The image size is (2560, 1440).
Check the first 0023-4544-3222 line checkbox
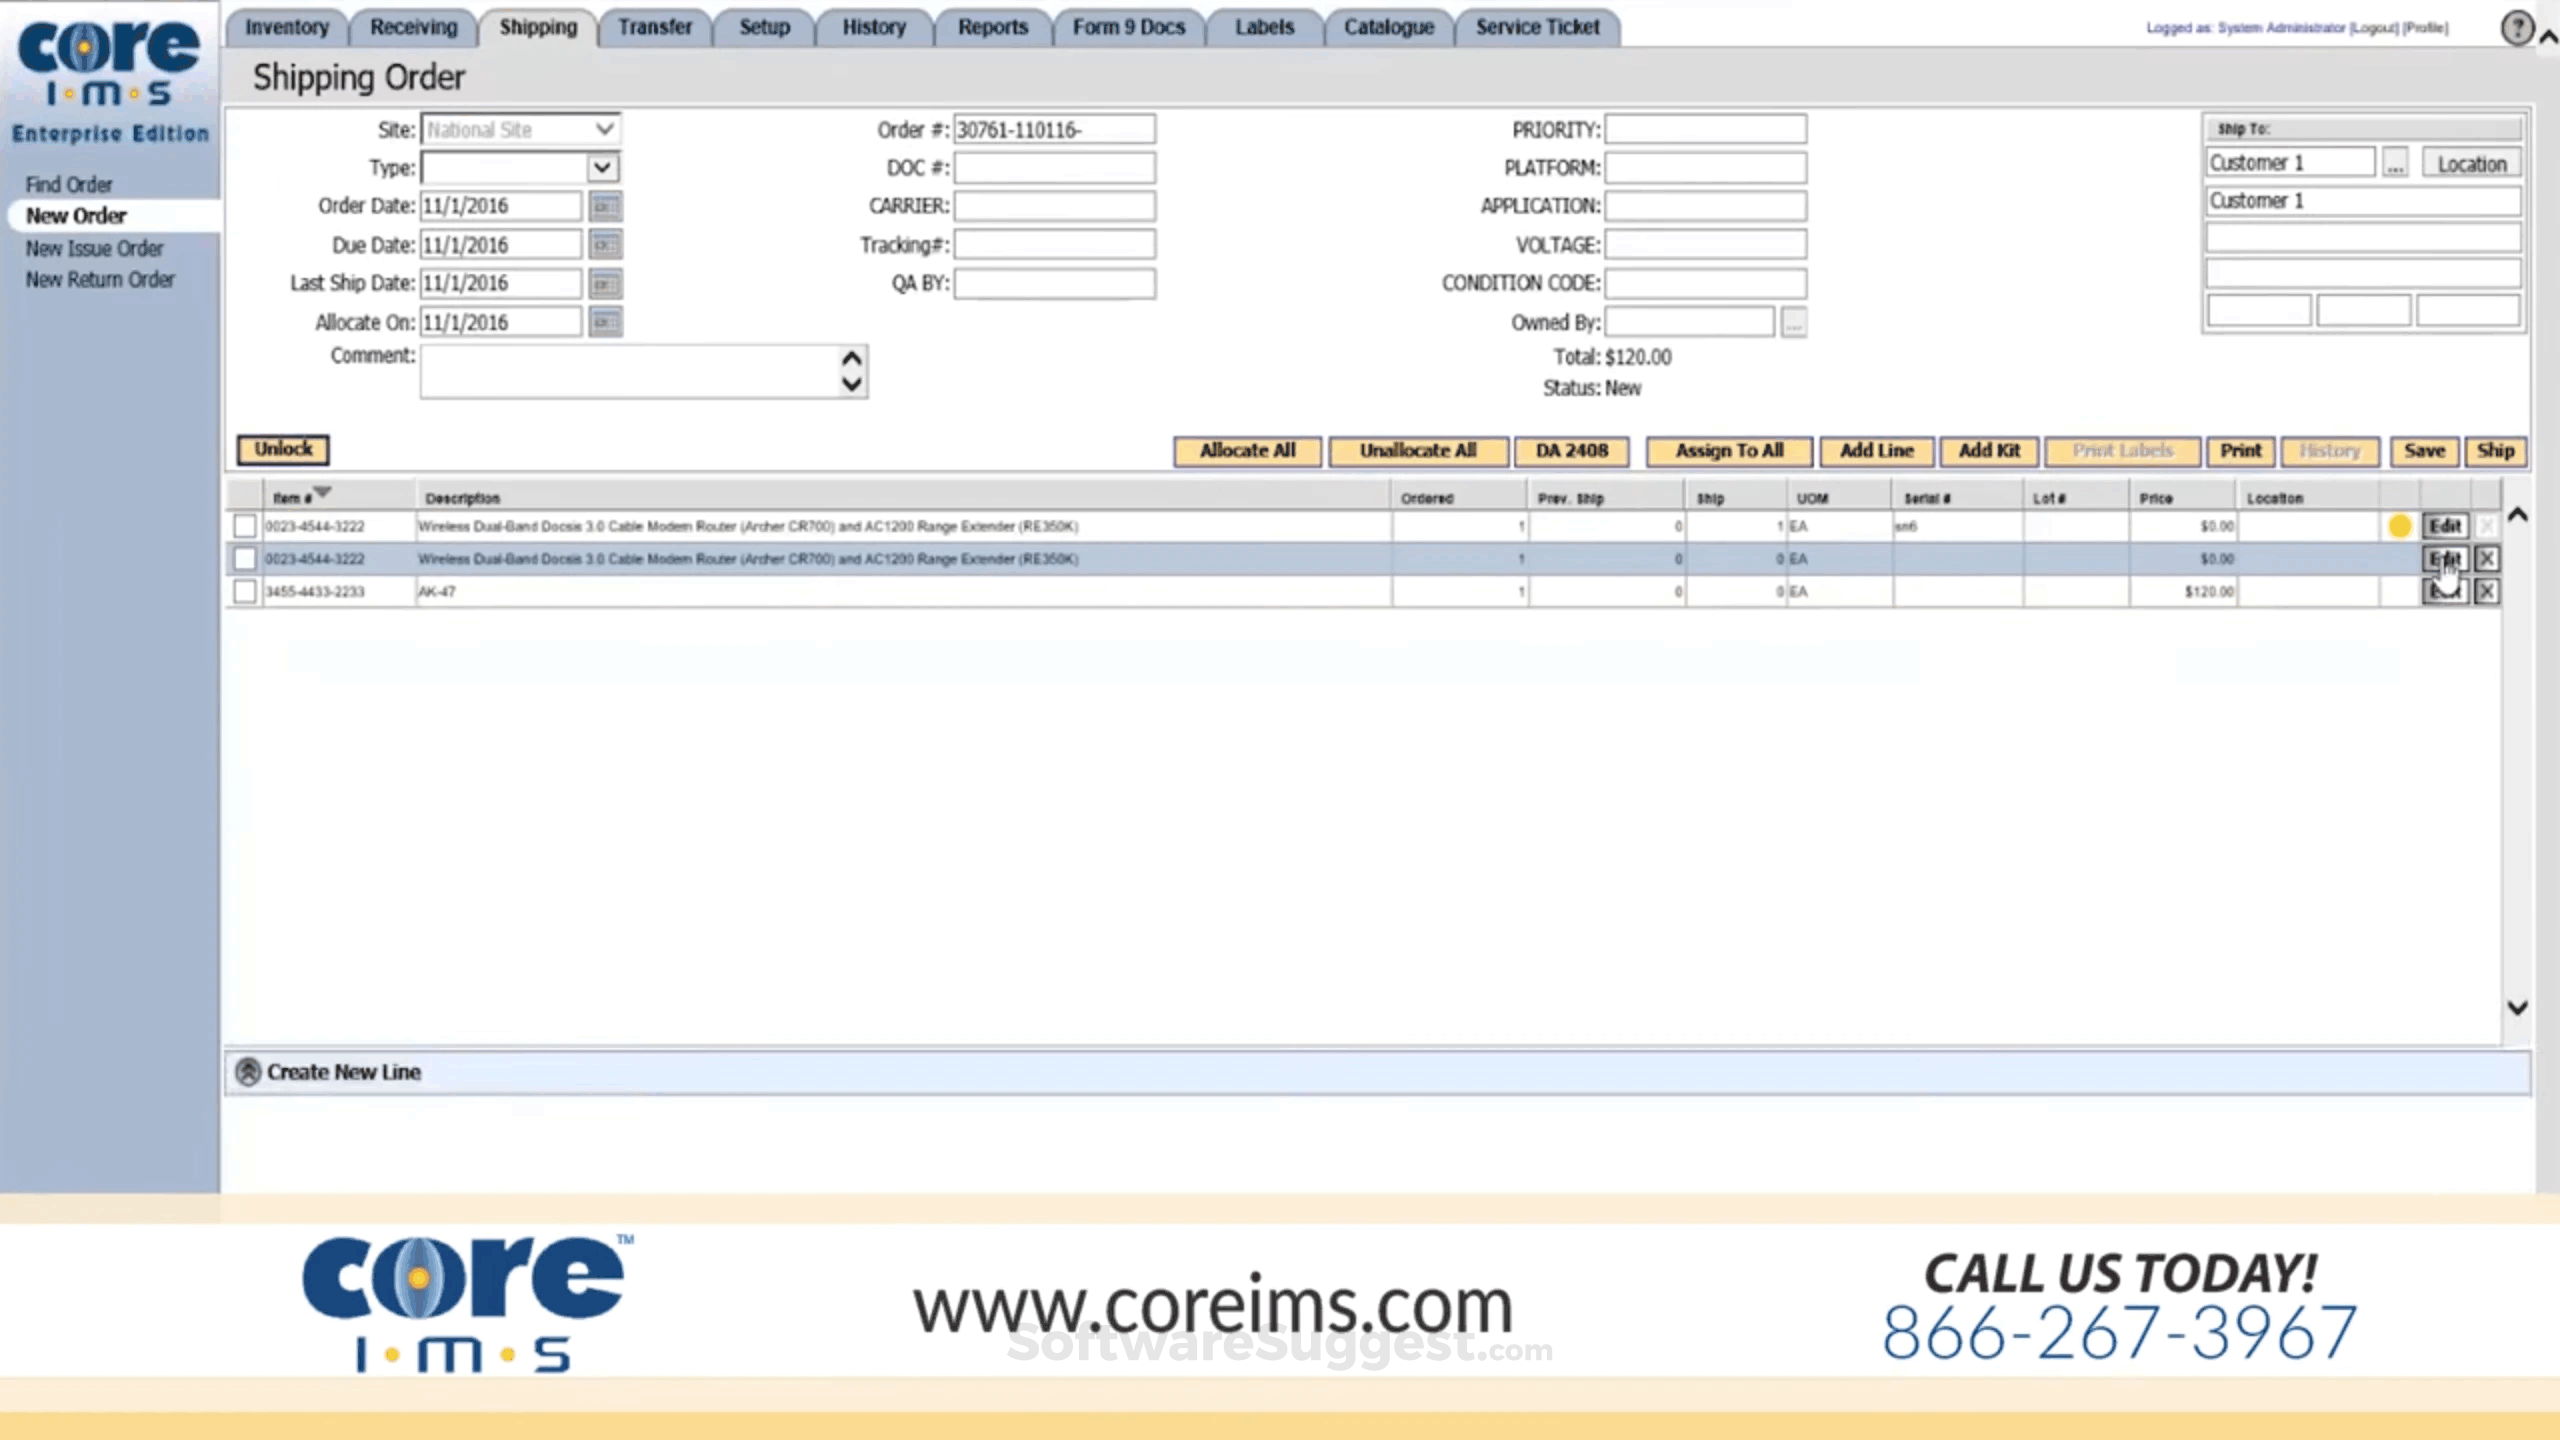point(244,525)
